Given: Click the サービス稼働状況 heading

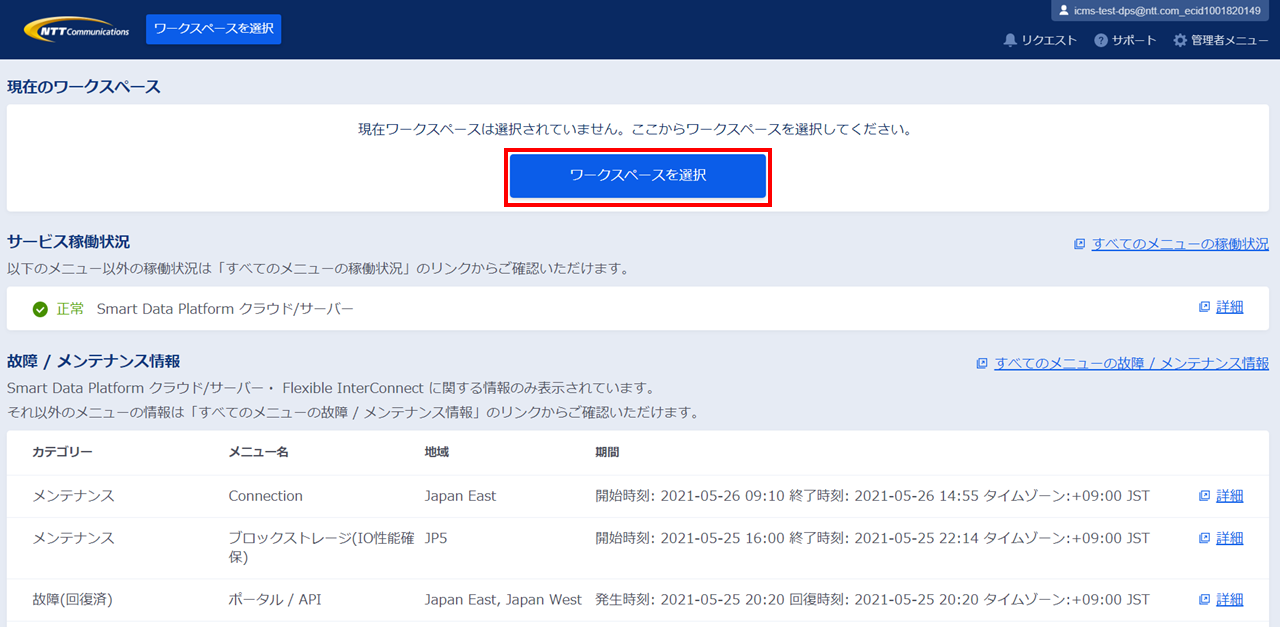Looking at the screenshot, I should click(x=68, y=242).
